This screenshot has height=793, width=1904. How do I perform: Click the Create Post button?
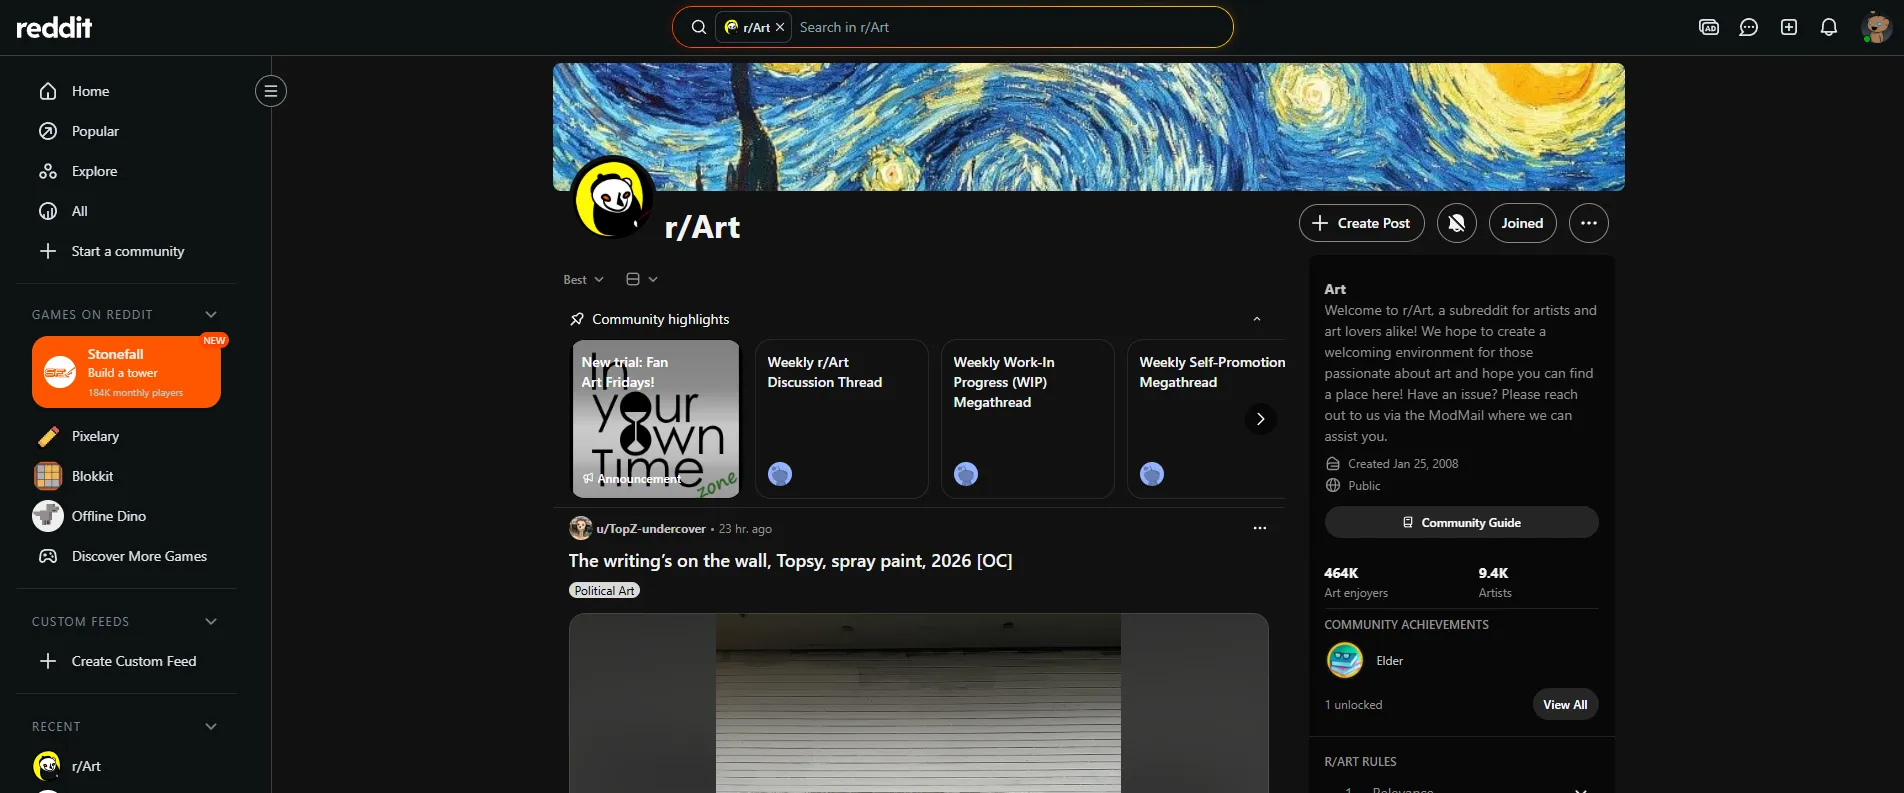[1361, 223]
